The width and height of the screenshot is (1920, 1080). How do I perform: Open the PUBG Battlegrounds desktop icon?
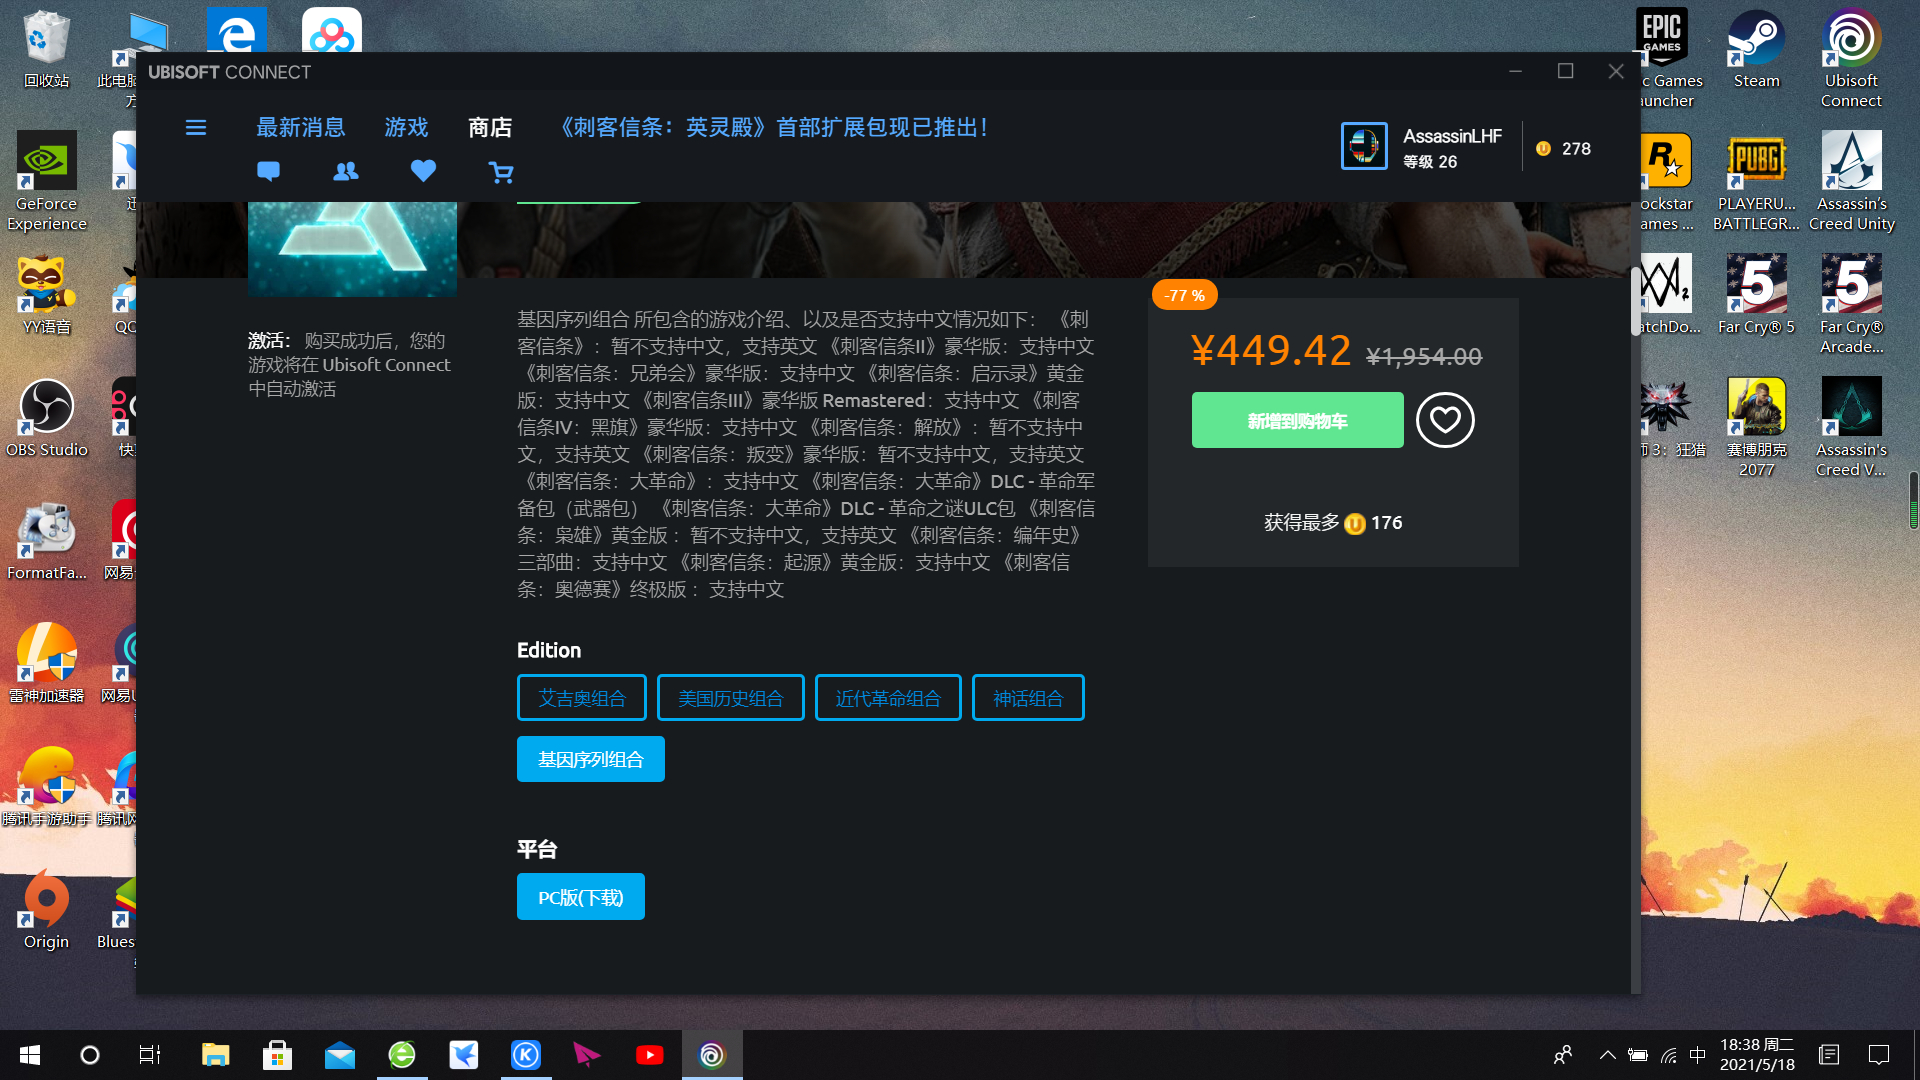coord(1757,181)
